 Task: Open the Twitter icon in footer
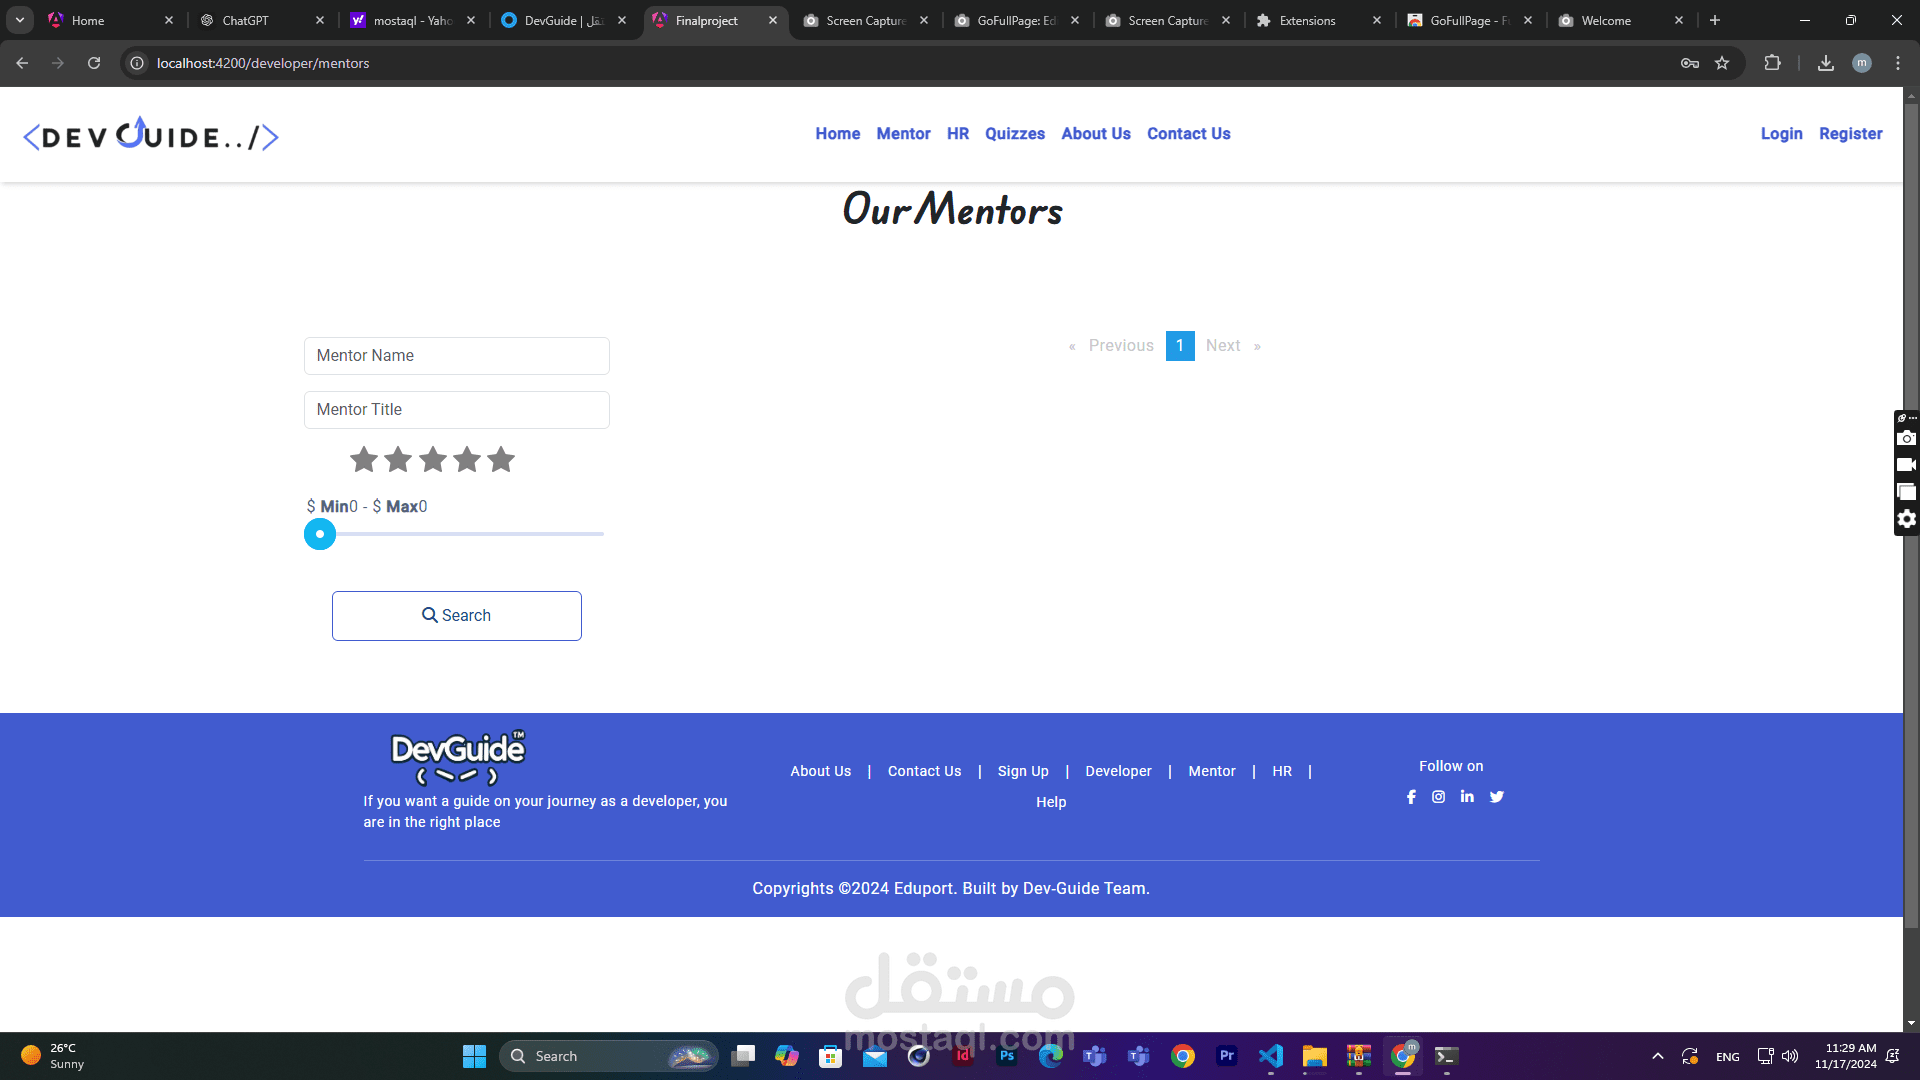tap(1496, 797)
